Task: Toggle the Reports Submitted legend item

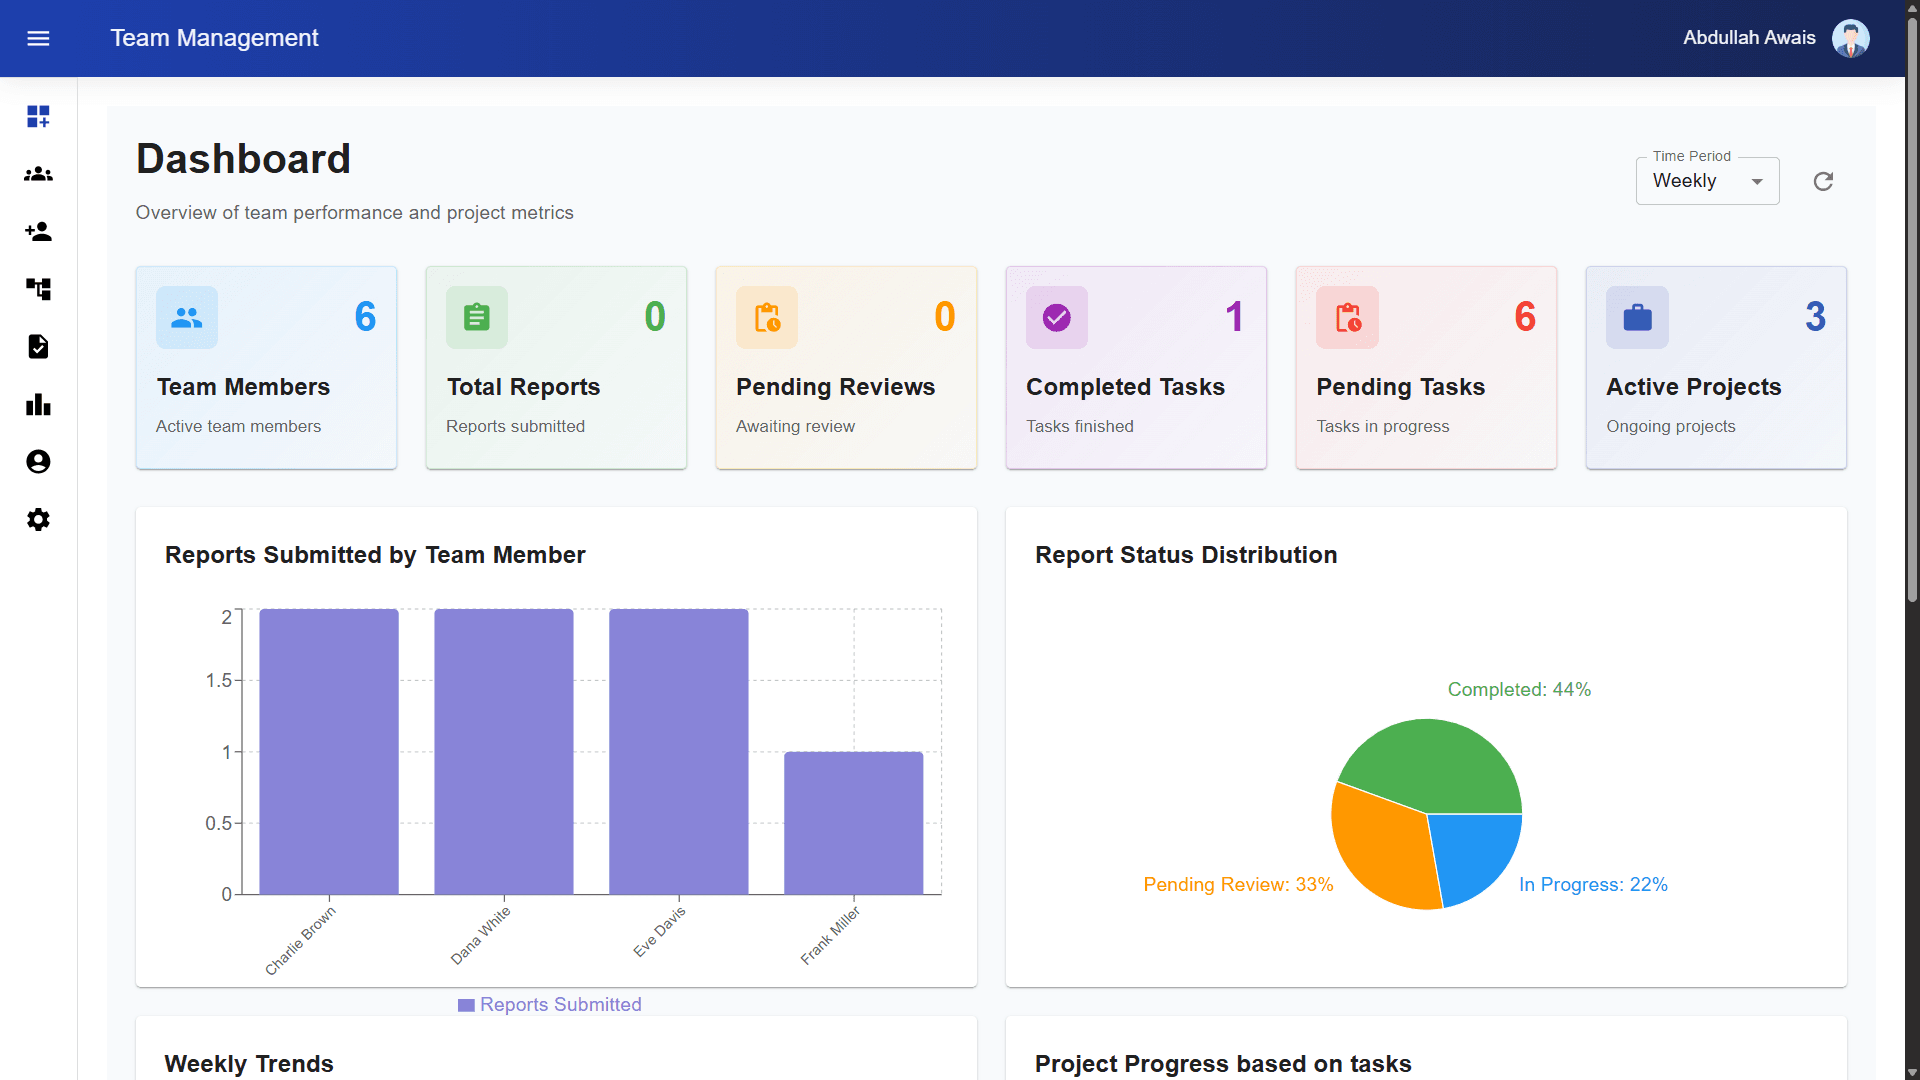Action: click(x=549, y=1005)
